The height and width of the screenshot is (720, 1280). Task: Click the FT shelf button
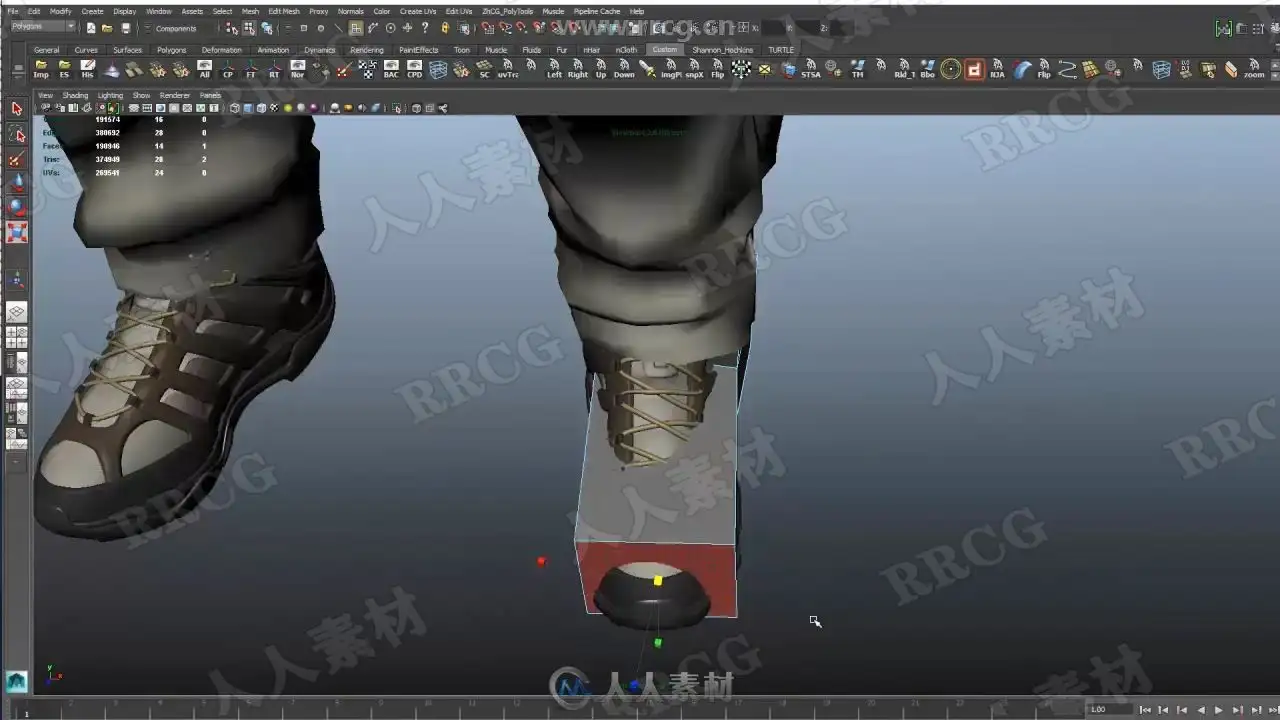(251, 69)
